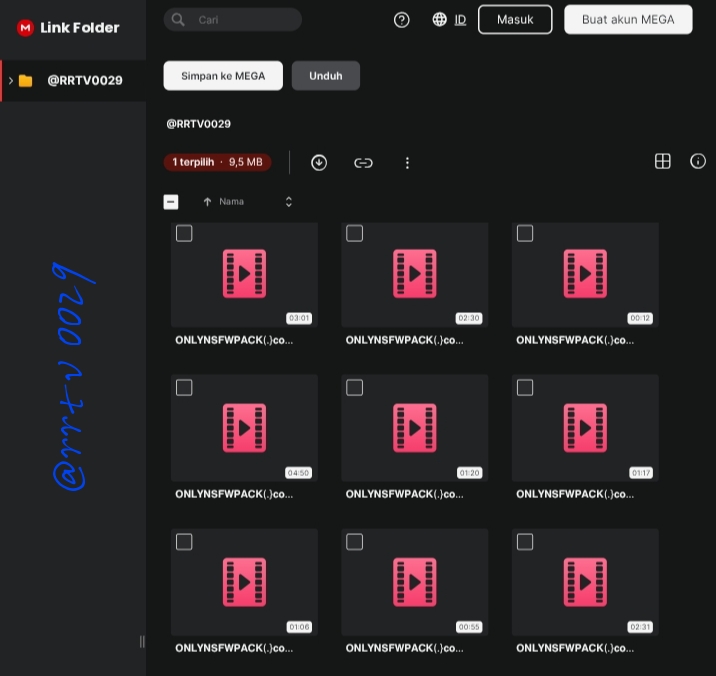Click the @RRTV0029 breadcrumb title
Viewport: 716px width, 676px height.
pos(199,124)
